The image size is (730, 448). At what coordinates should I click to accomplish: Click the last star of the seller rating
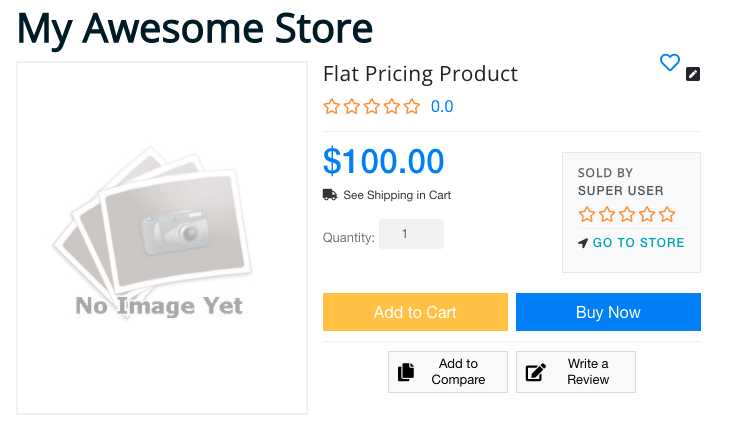coord(668,215)
